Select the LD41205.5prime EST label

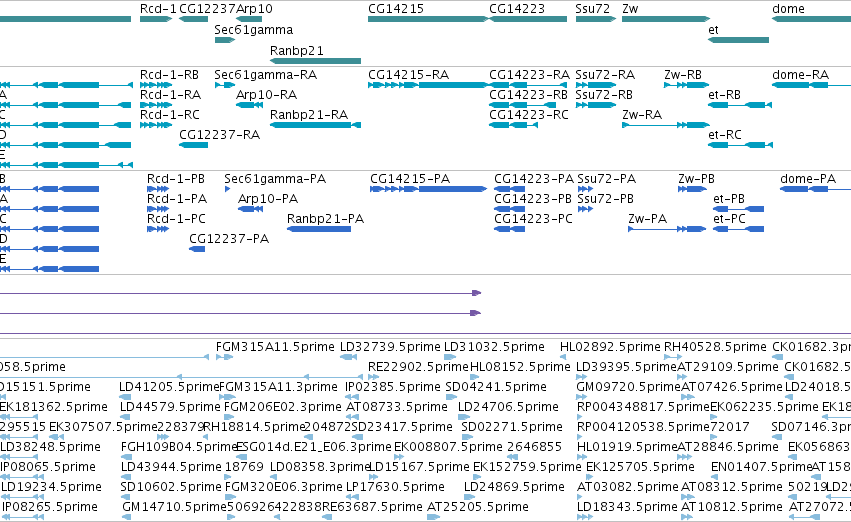pos(169,387)
